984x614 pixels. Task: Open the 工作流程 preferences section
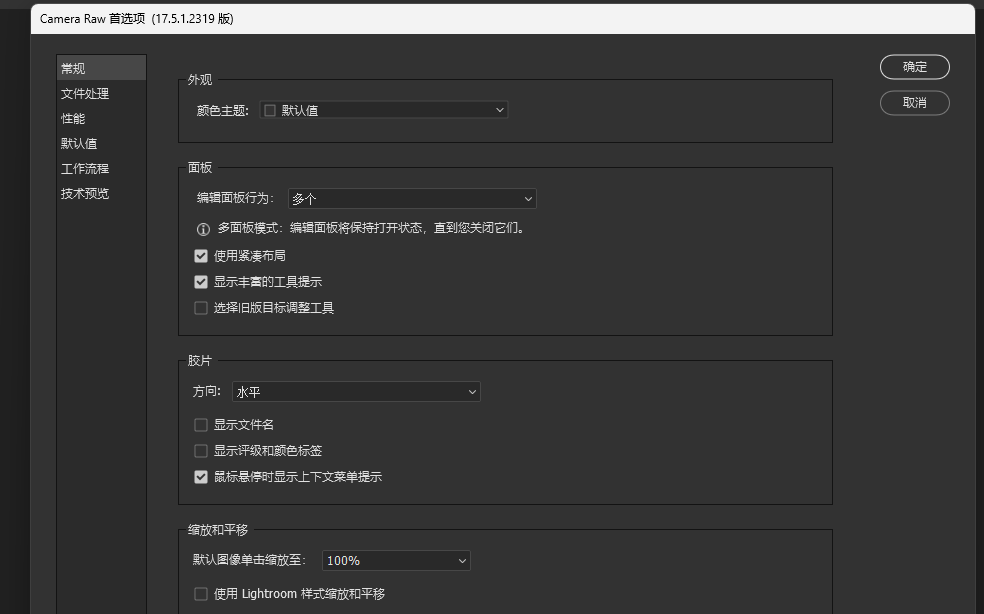click(85, 169)
